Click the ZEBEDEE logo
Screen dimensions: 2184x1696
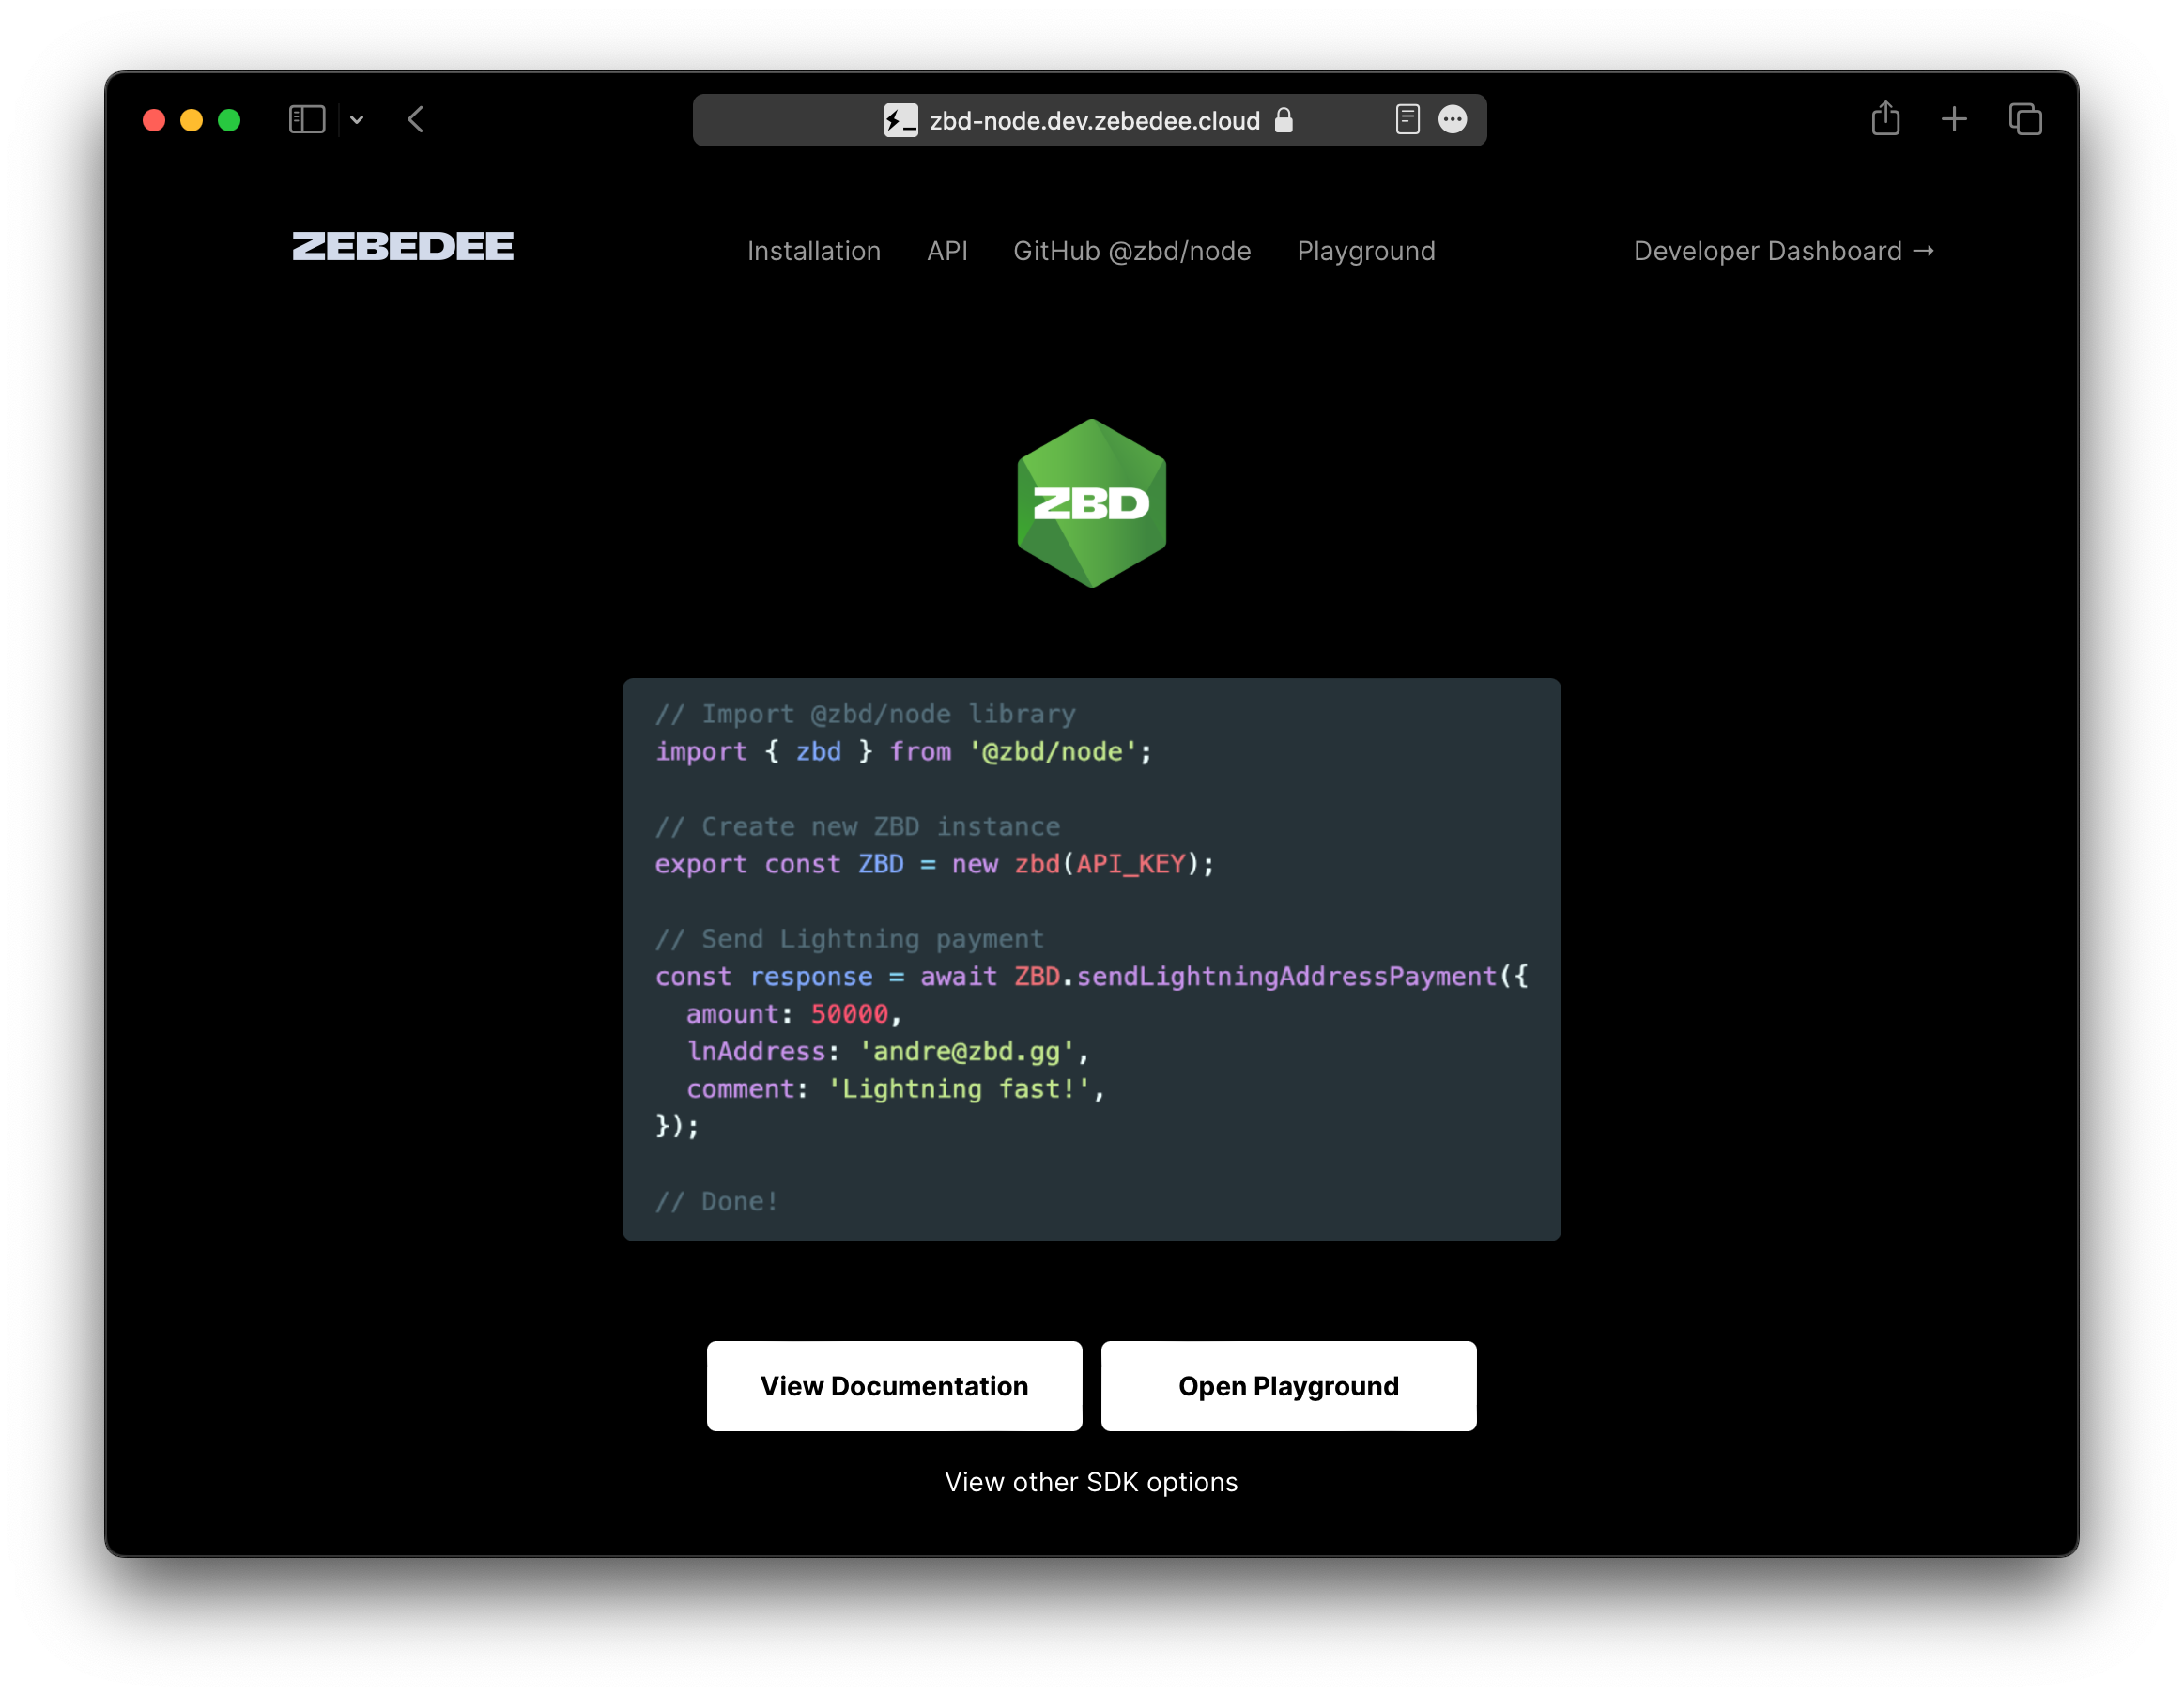click(x=403, y=247)
